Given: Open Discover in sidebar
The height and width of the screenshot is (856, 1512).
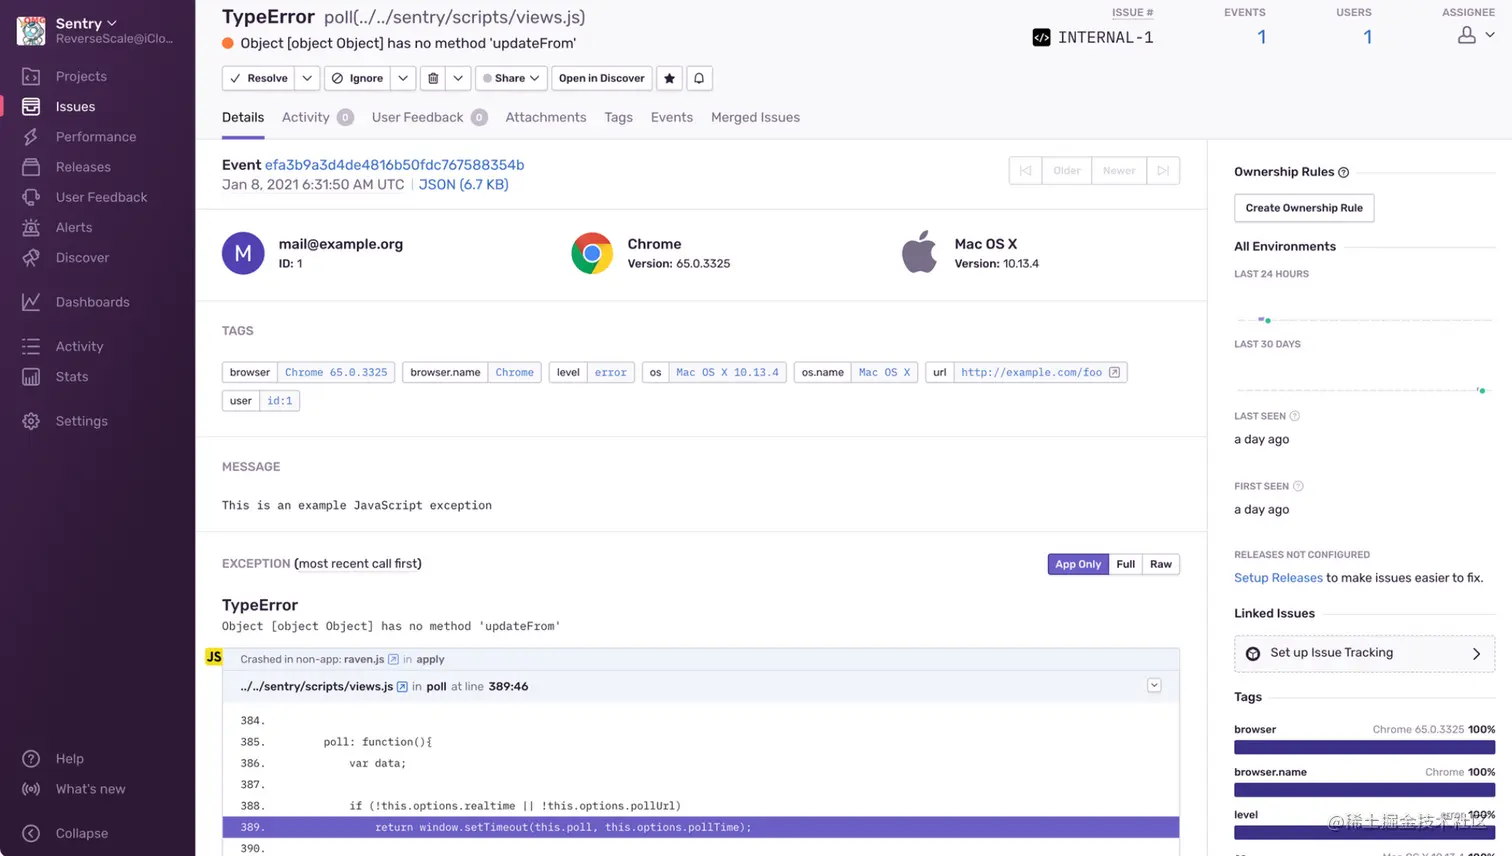Looking at the screenshot, I should click(82, 257).
